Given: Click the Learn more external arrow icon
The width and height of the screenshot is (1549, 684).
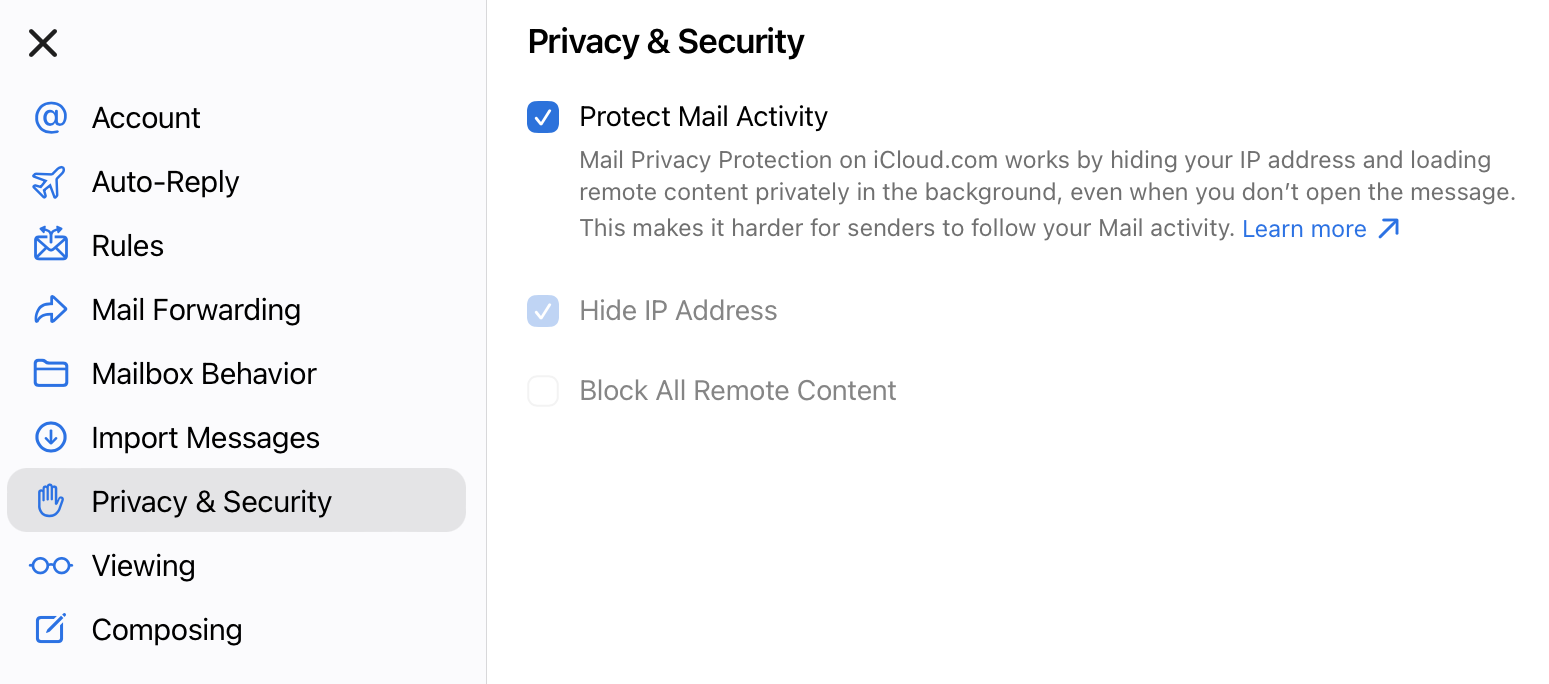Looking at the screenshot, I should [x=1388, y=229].
